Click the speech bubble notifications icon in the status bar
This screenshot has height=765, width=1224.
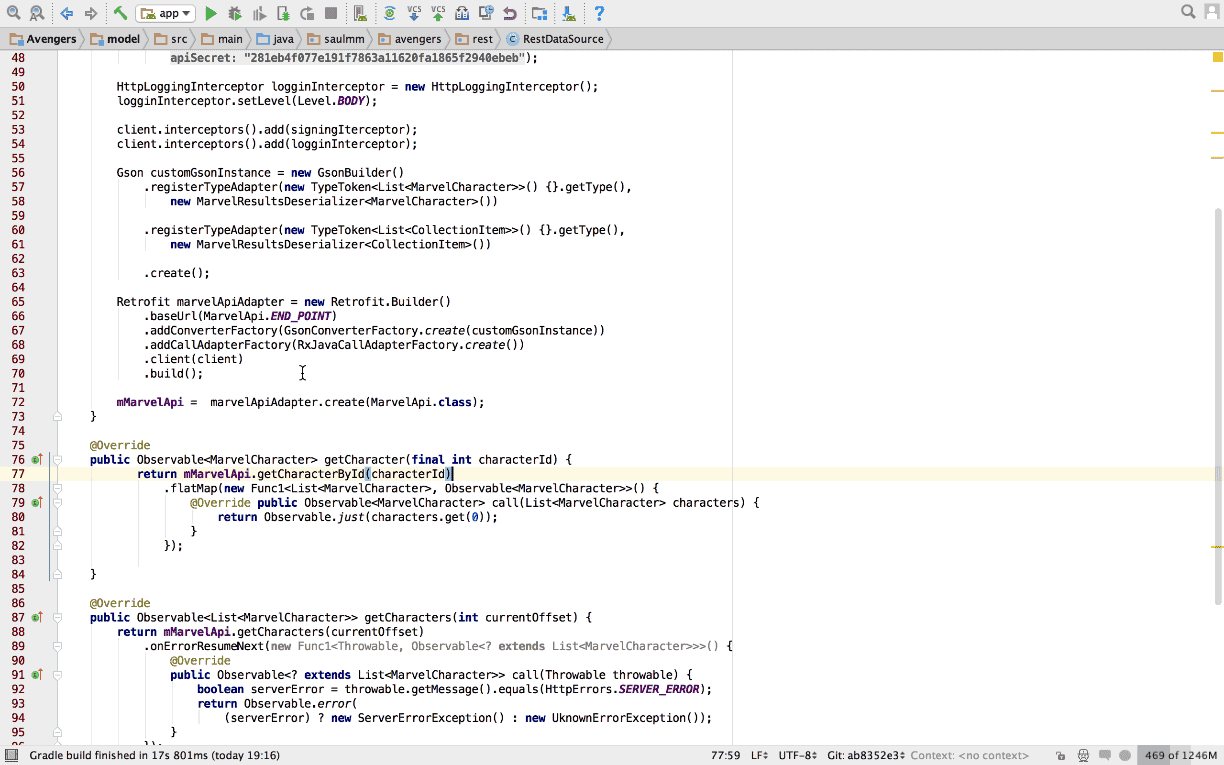[1104, 755]
